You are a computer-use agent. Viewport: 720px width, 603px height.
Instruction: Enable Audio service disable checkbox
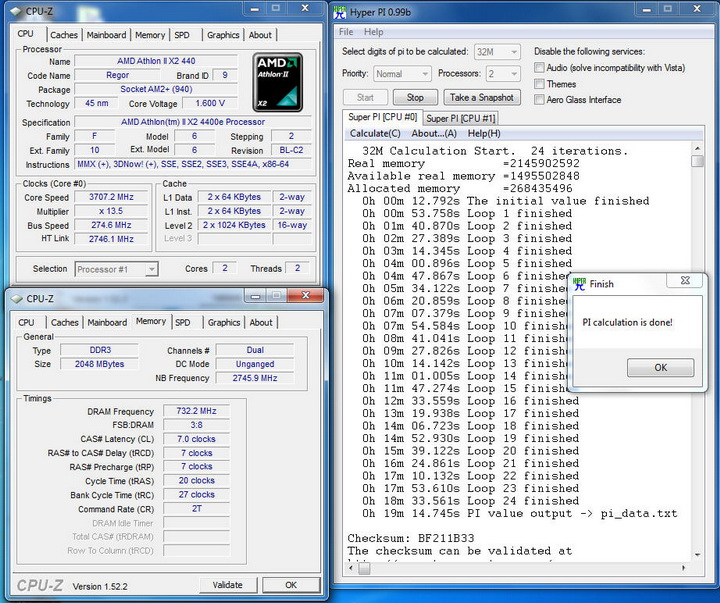point(539,68)
